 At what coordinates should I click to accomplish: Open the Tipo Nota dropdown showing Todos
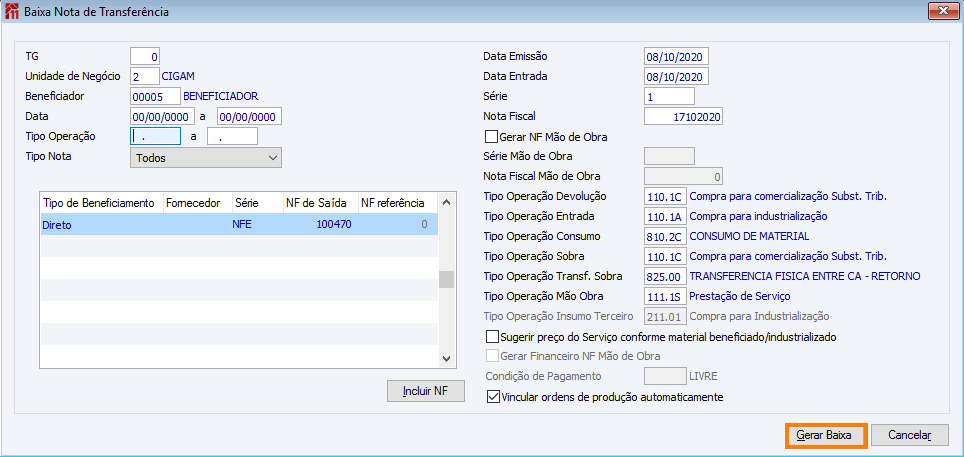[206, 158]
